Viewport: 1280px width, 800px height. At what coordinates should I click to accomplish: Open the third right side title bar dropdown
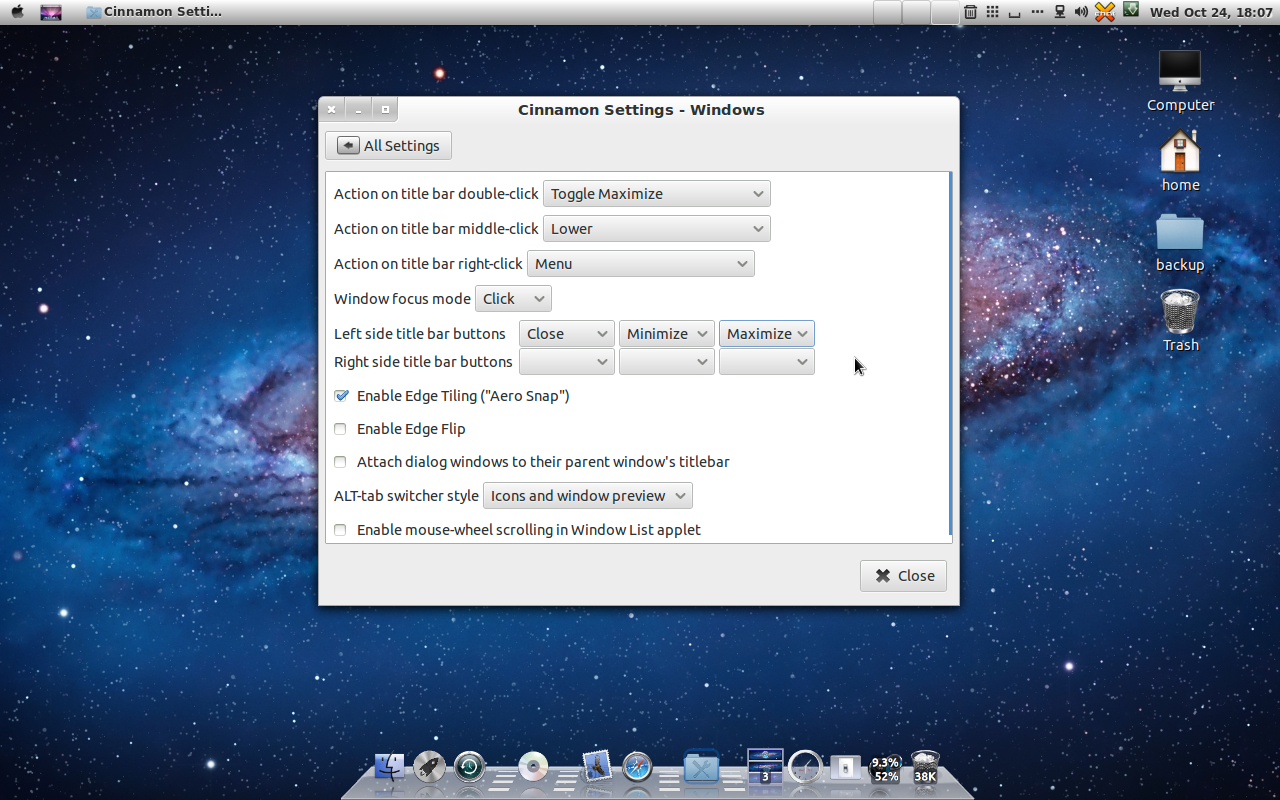(767, 362)
